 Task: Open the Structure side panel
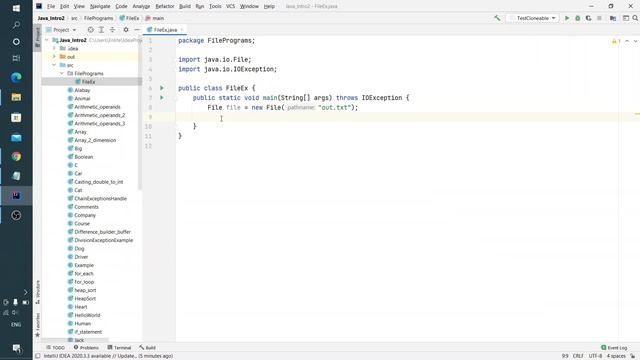click(38, 291)
